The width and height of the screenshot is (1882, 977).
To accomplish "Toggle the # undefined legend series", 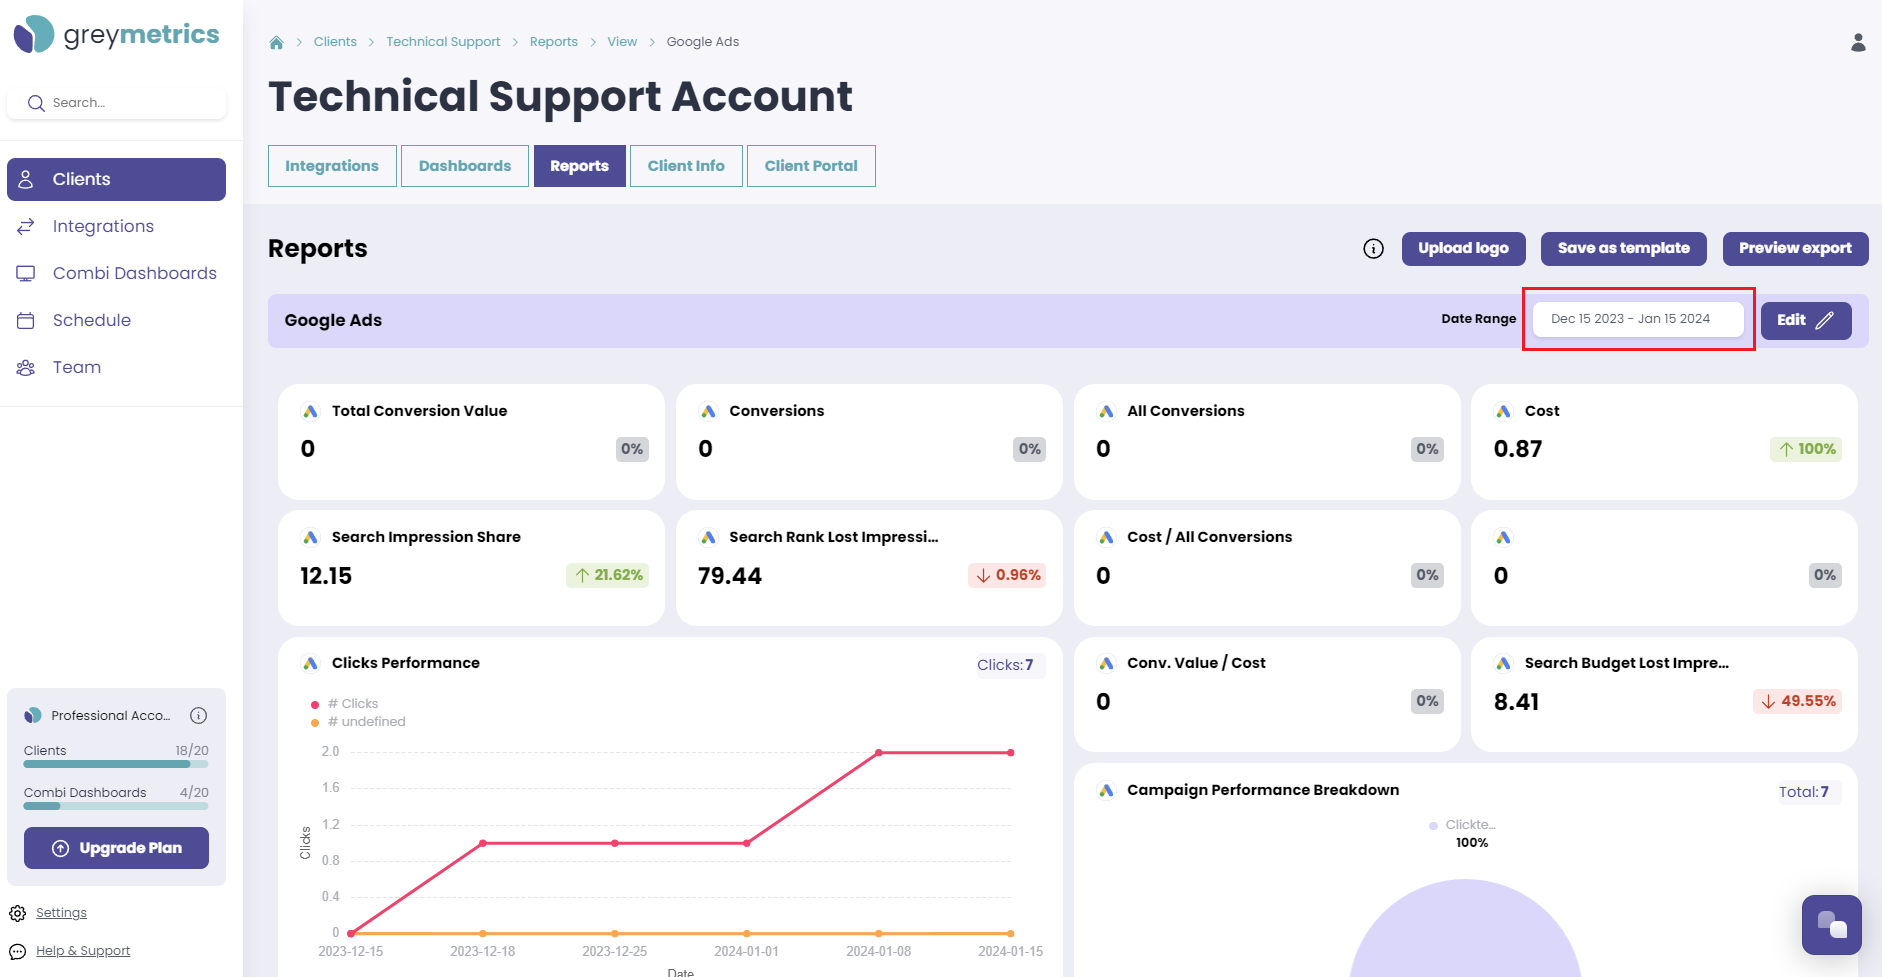I will pos(358,722).
